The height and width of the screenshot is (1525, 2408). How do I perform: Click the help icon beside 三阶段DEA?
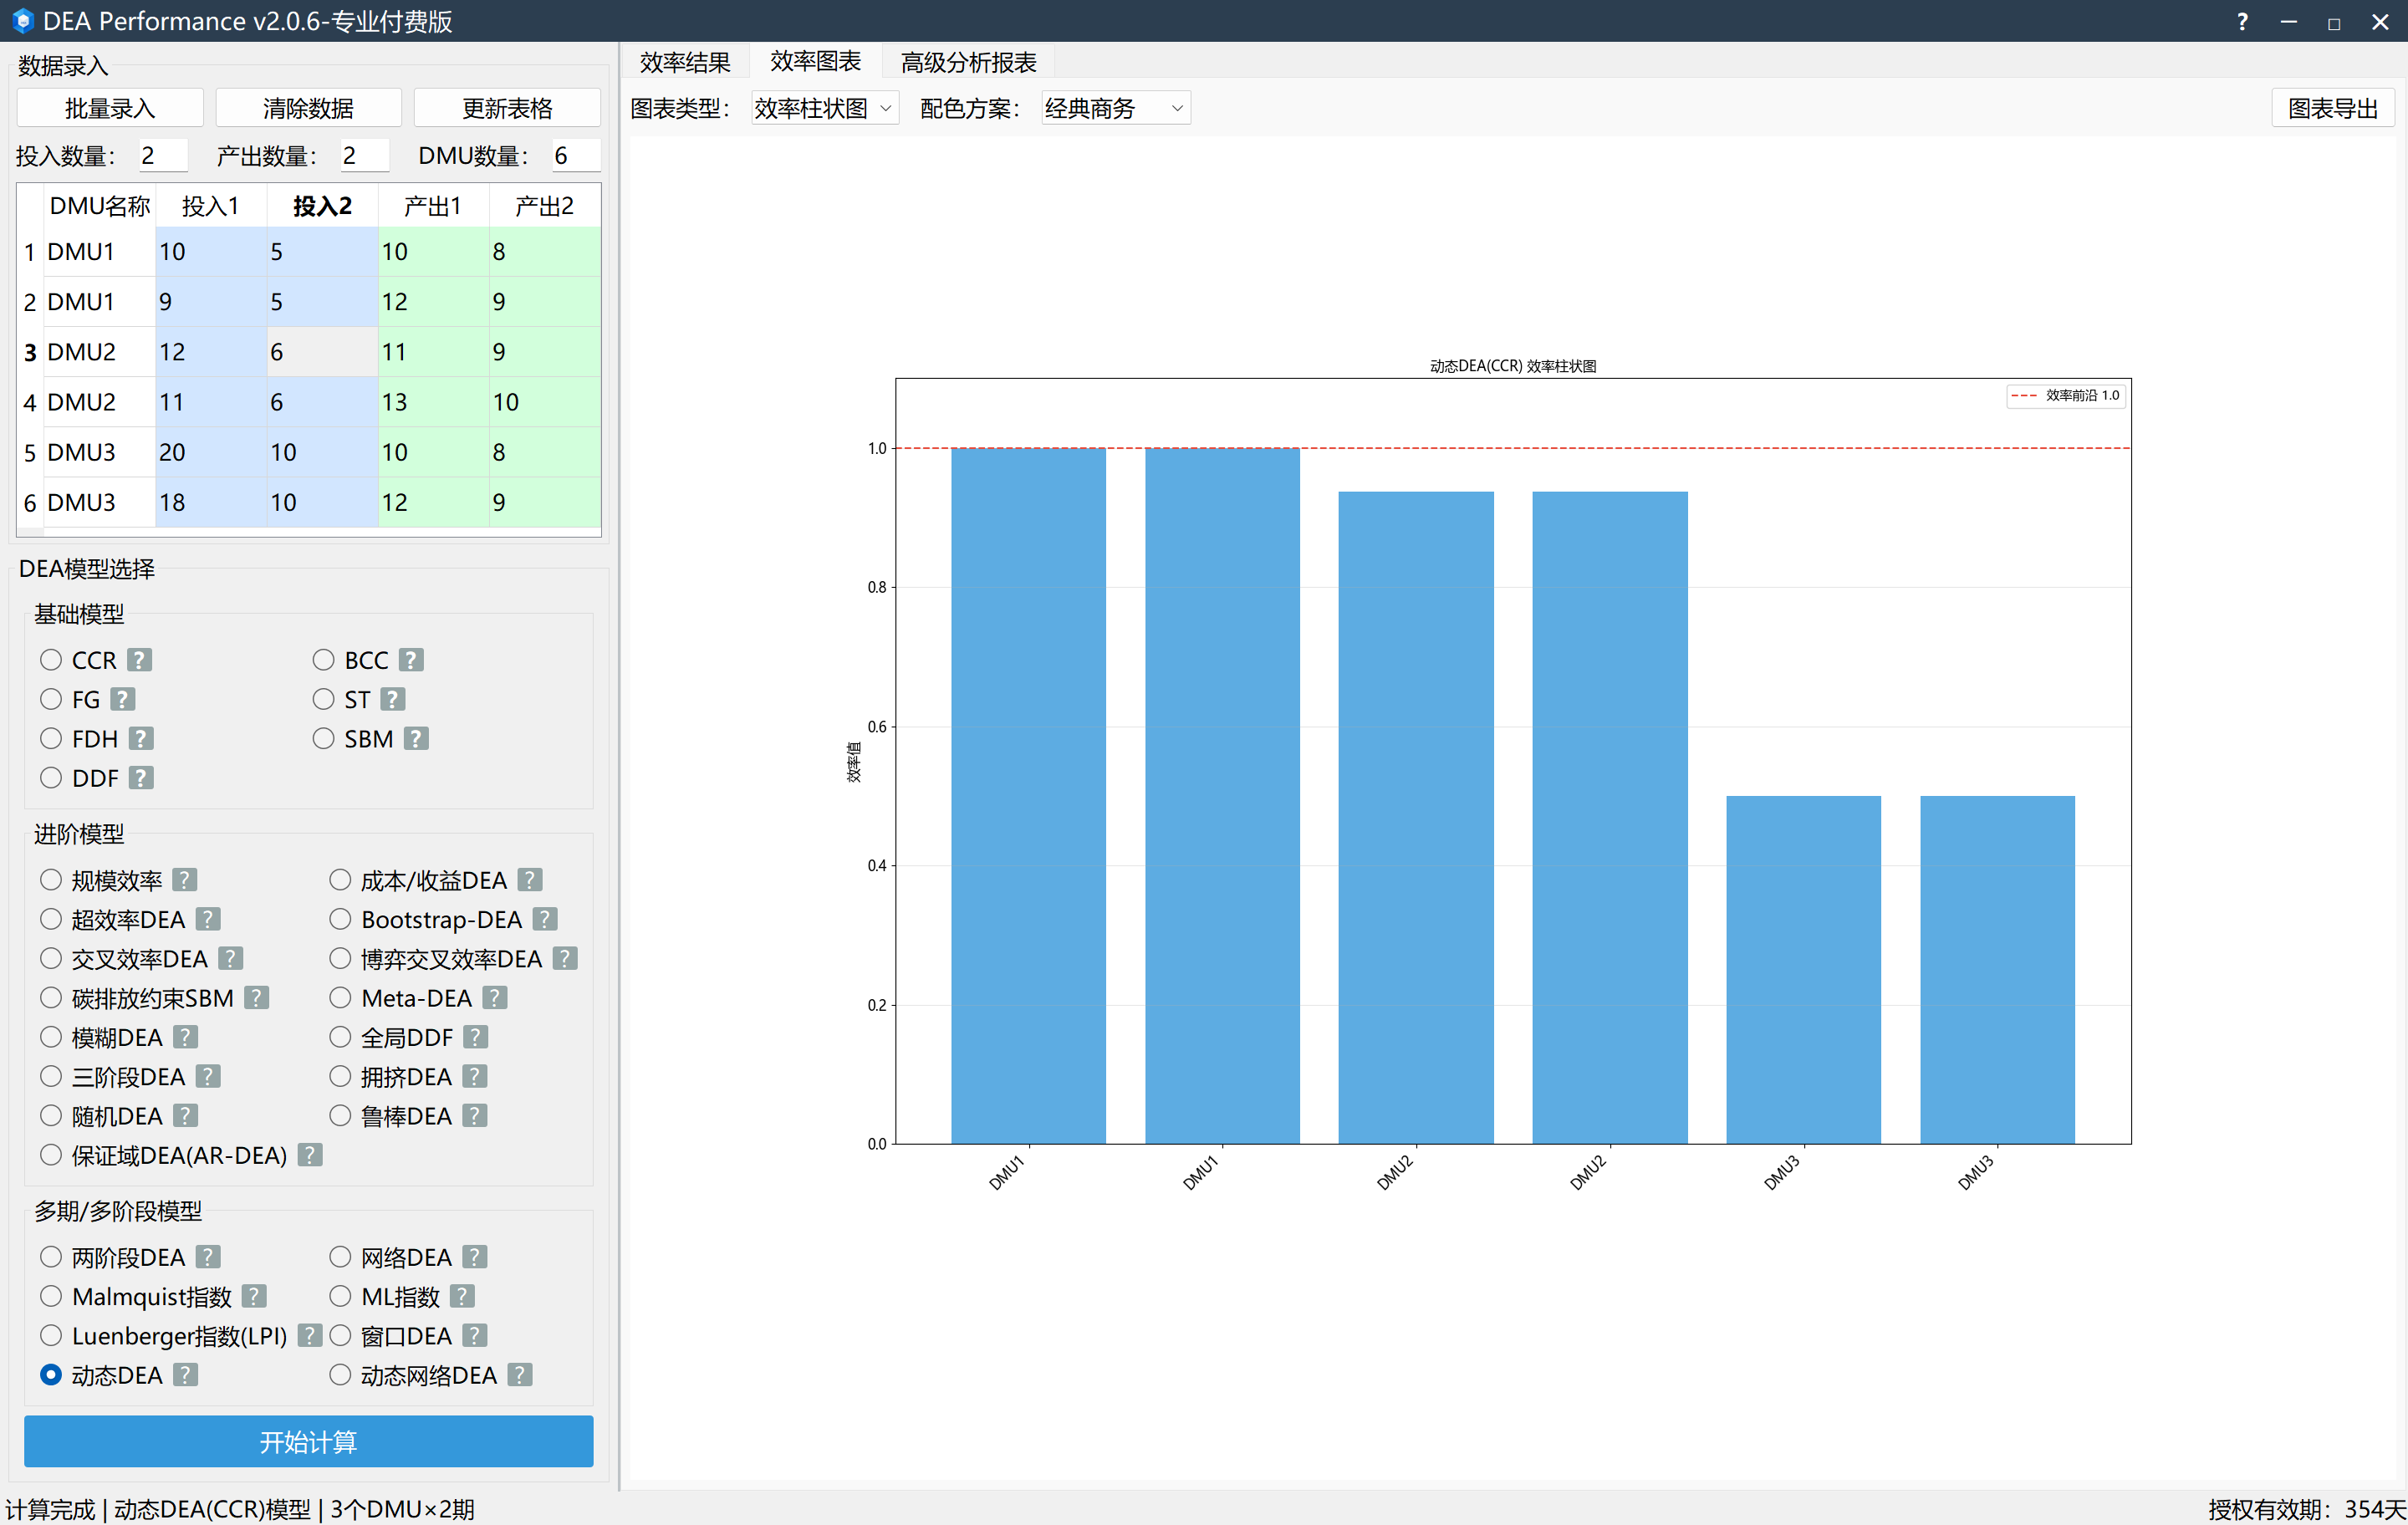click(x=208, y=1076)
